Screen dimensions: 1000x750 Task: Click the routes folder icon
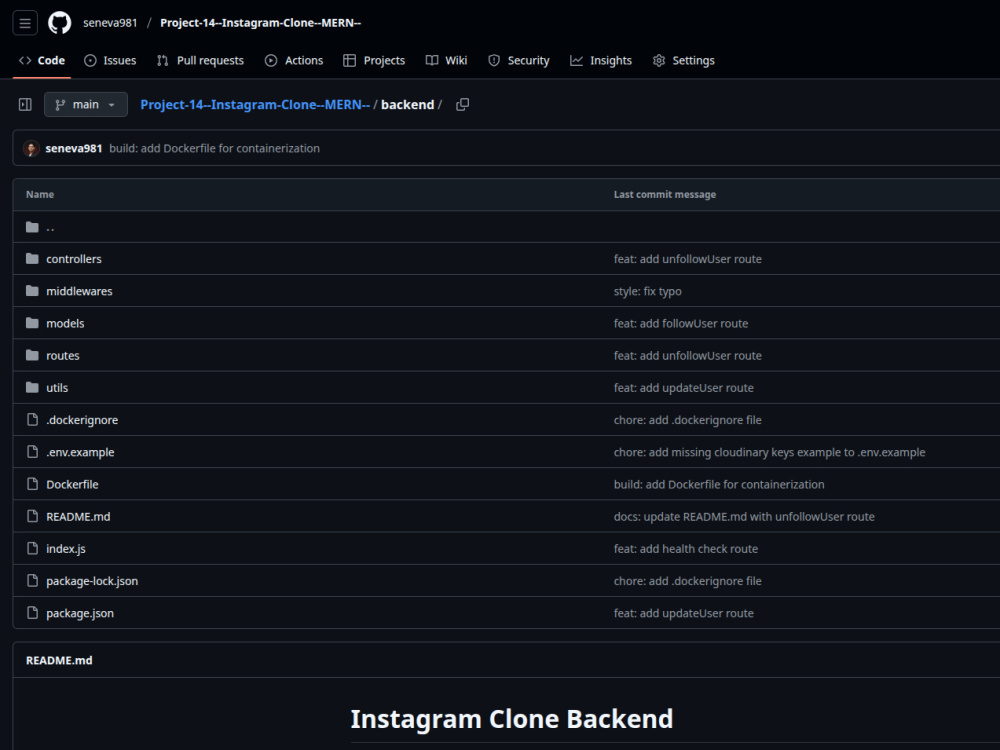coord(33,355)
